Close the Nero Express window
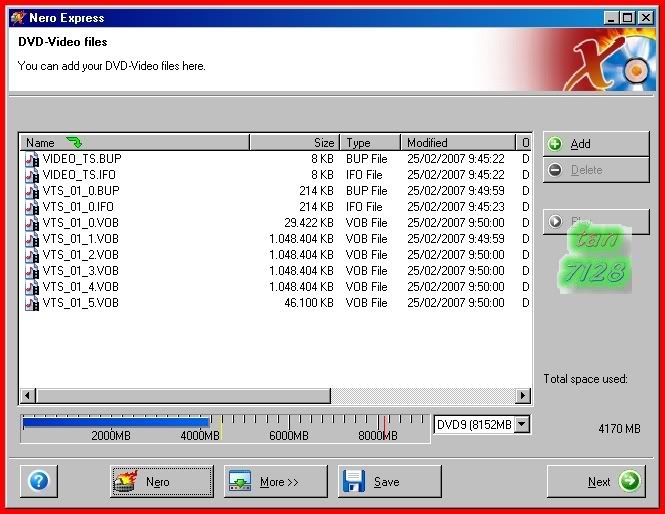Viewport: 665px width, 514px height. click(645, 18)
